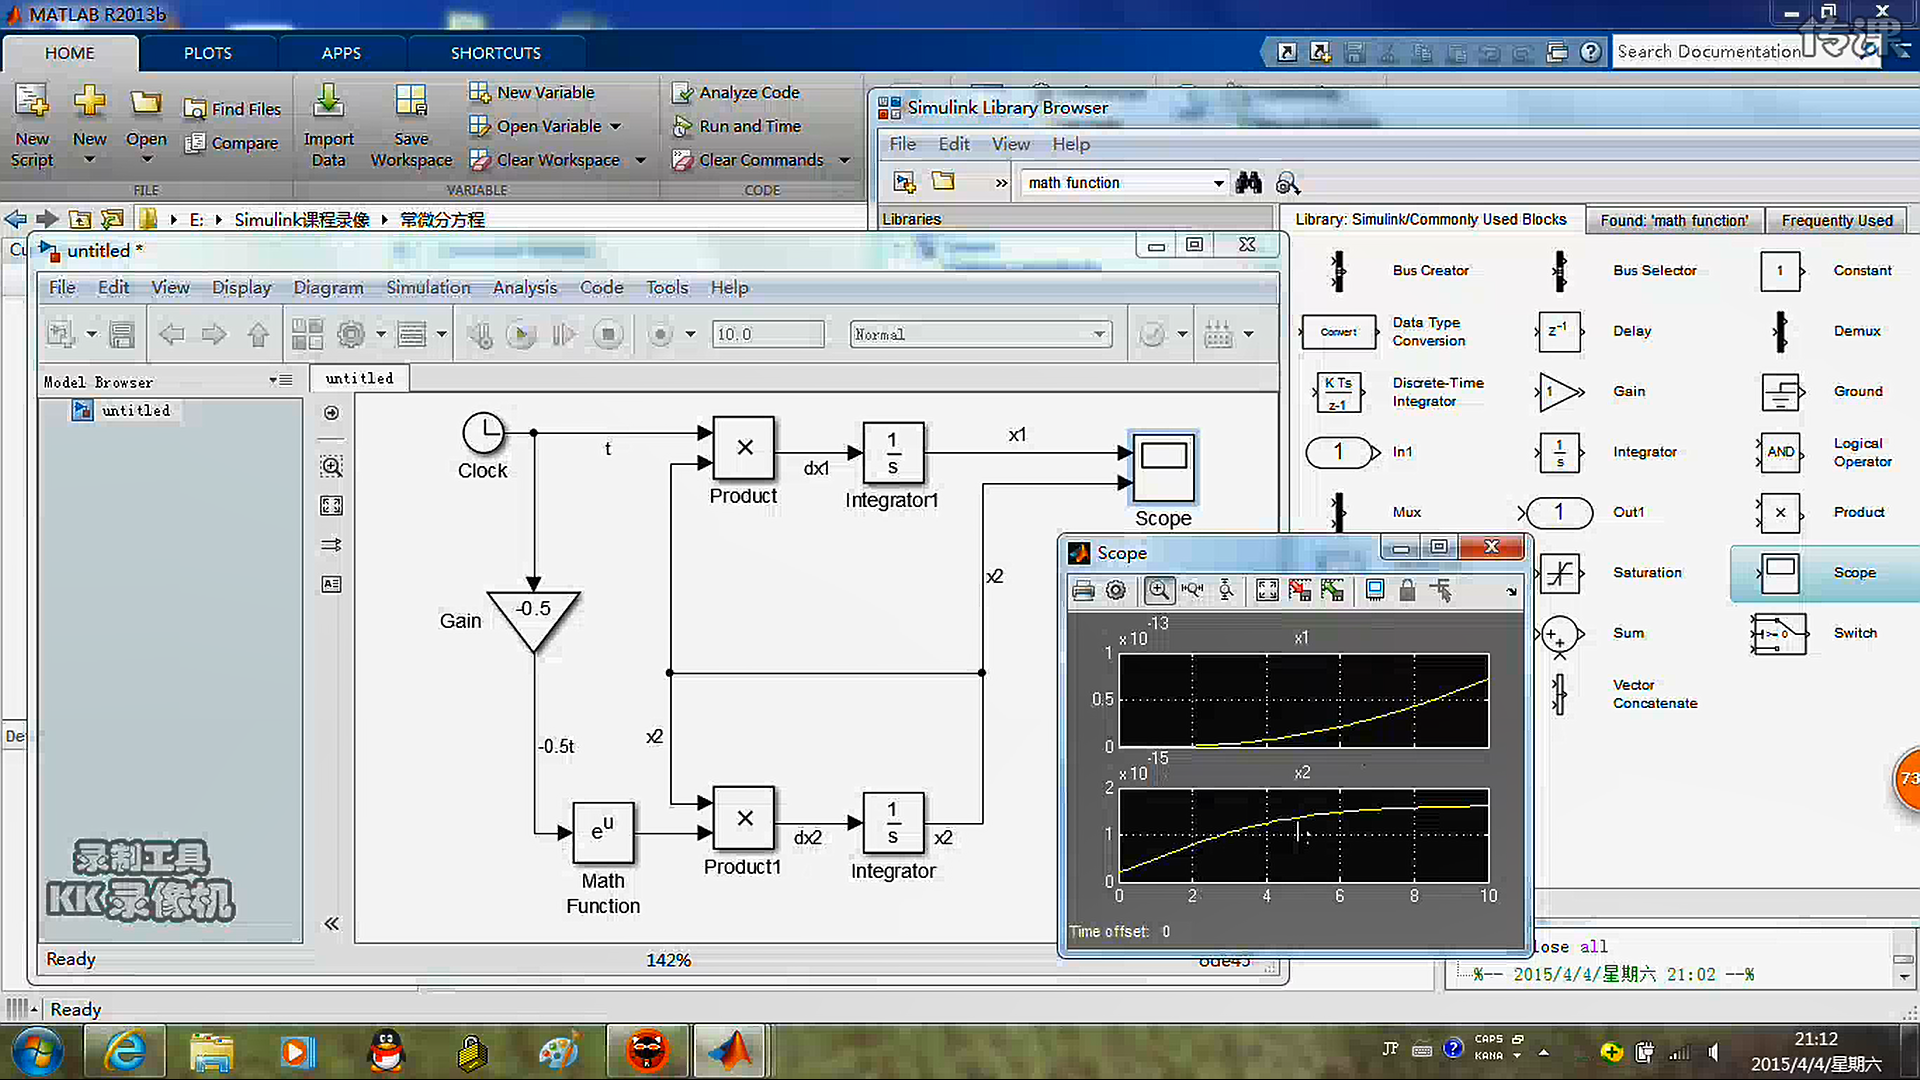Select the Scope block in library
The height and width of the screenshot is (1080, 1920).
pyautogui.click(x=1781, y=573)
